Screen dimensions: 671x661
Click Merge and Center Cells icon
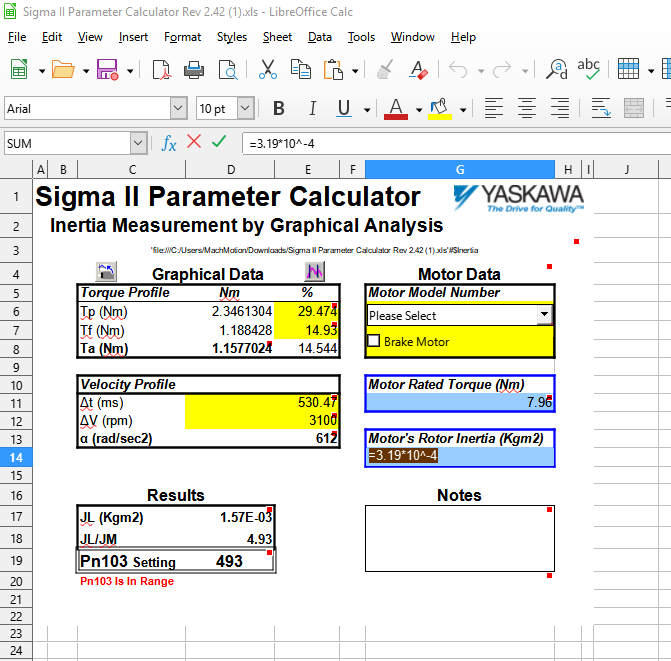click(x=634, y=108)
